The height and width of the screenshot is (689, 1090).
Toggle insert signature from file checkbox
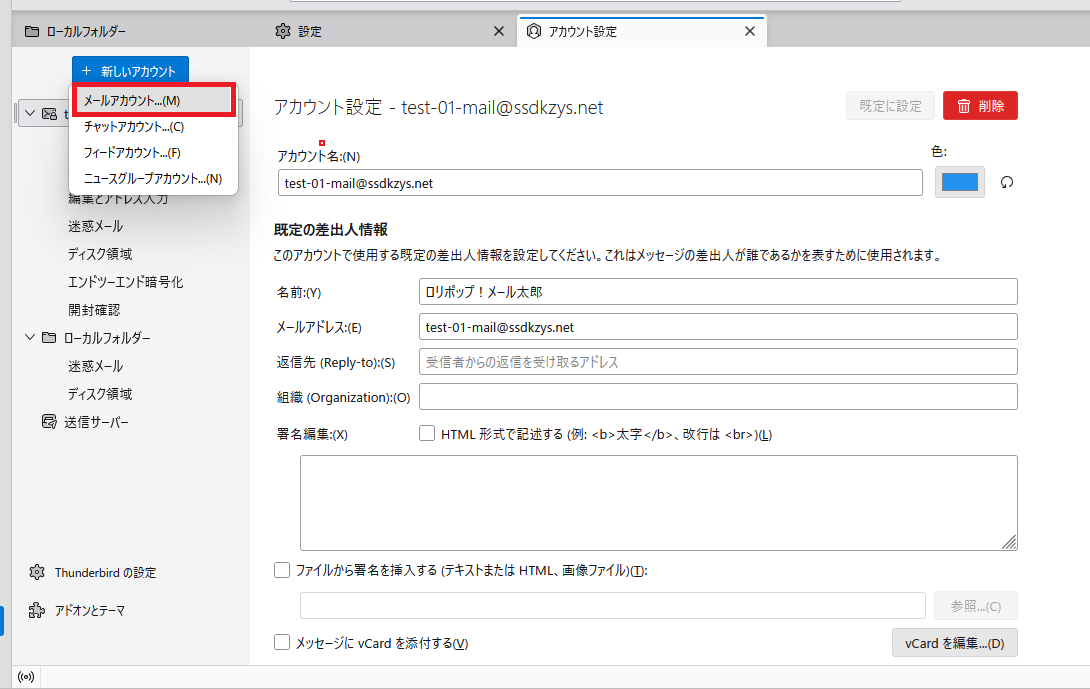click(282, 570)
